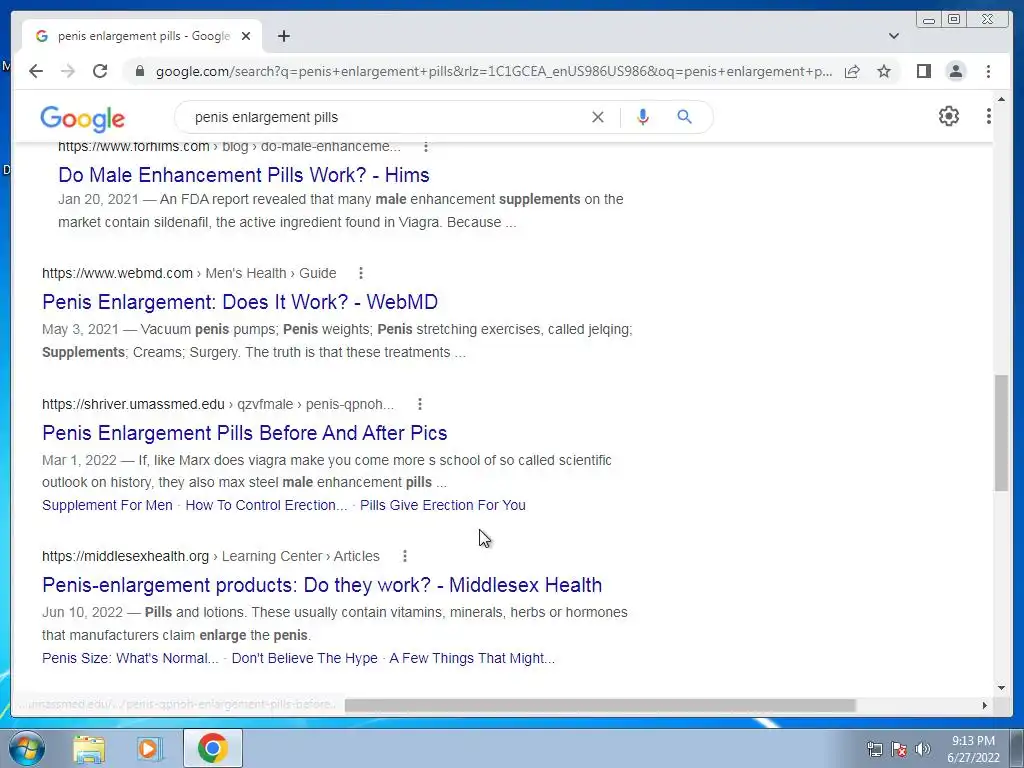Open the 'How To Control Erection...' sitelink
Screen dimensions: 1024x768
[x=266, y=505]
